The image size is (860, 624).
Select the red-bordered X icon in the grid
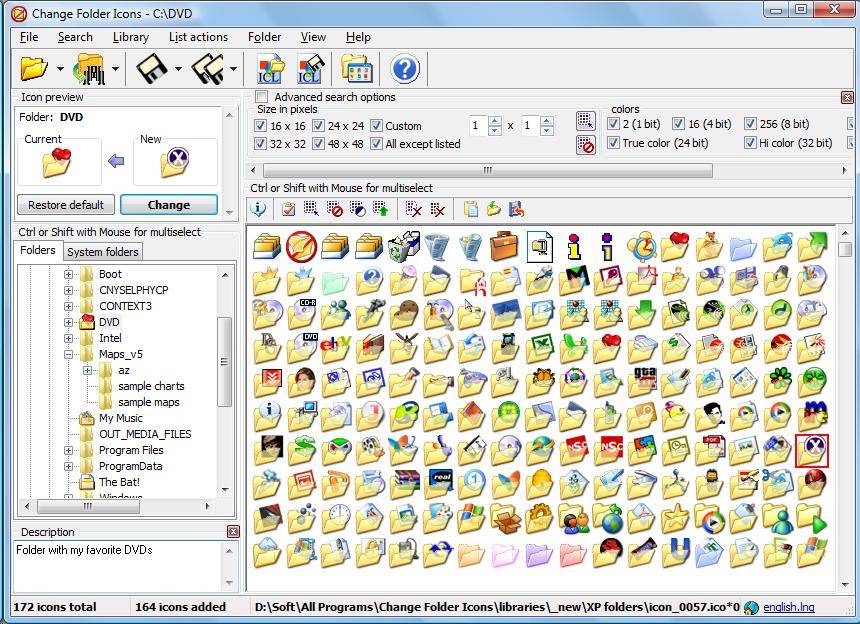812,450
